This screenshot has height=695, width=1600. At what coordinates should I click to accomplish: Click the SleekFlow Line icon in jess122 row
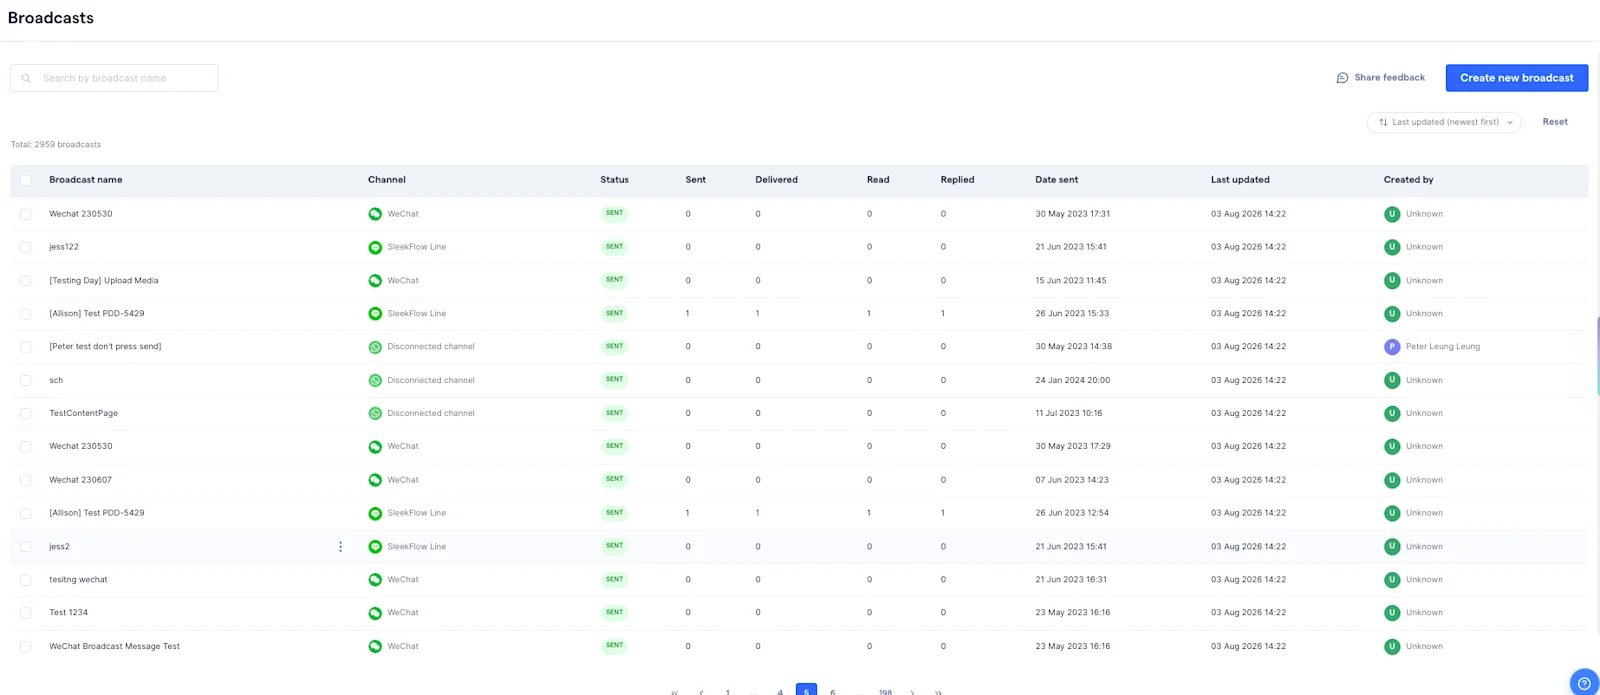(x=375, y=247)
